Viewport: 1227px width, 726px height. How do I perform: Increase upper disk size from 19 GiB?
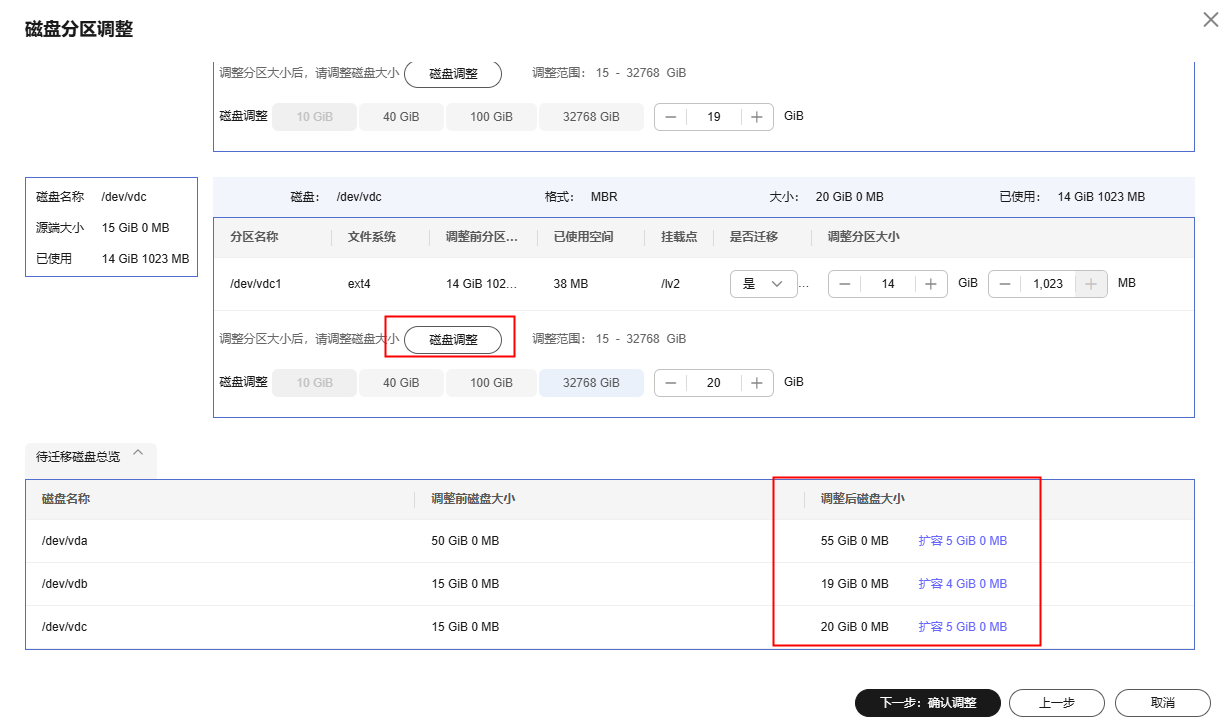point(757,117)
